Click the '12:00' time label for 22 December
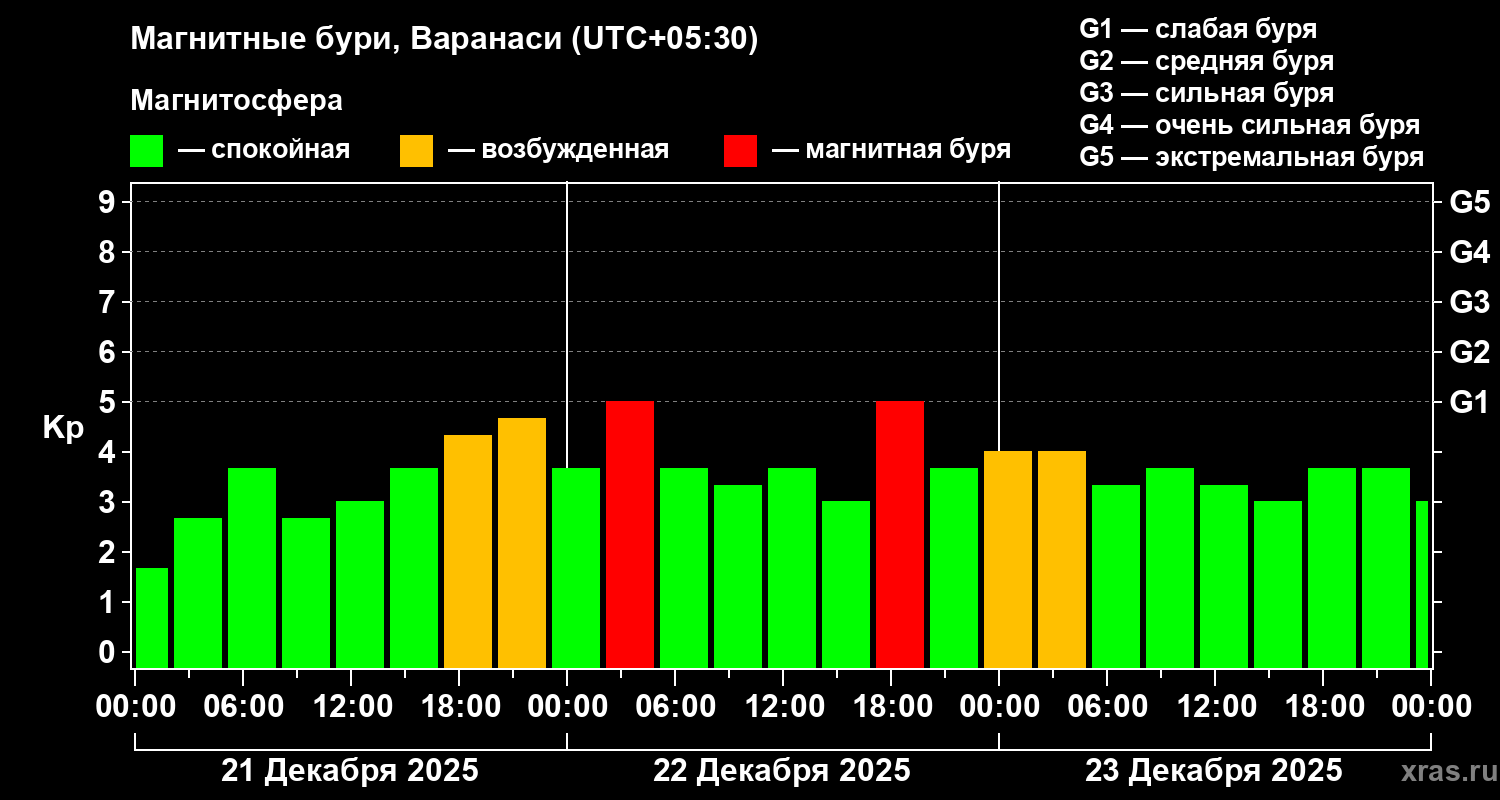The image size is (1500, 800). [x=783, y=706]
